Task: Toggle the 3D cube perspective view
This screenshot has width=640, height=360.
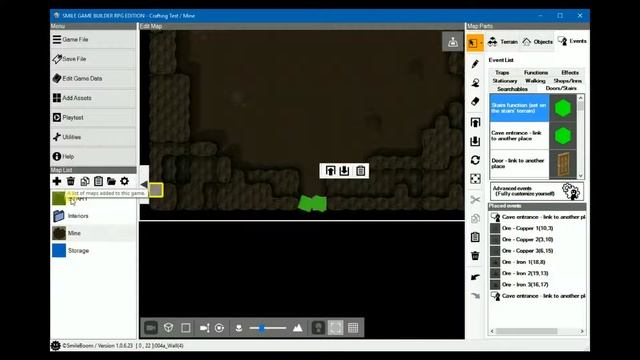Action: point(168,328)
